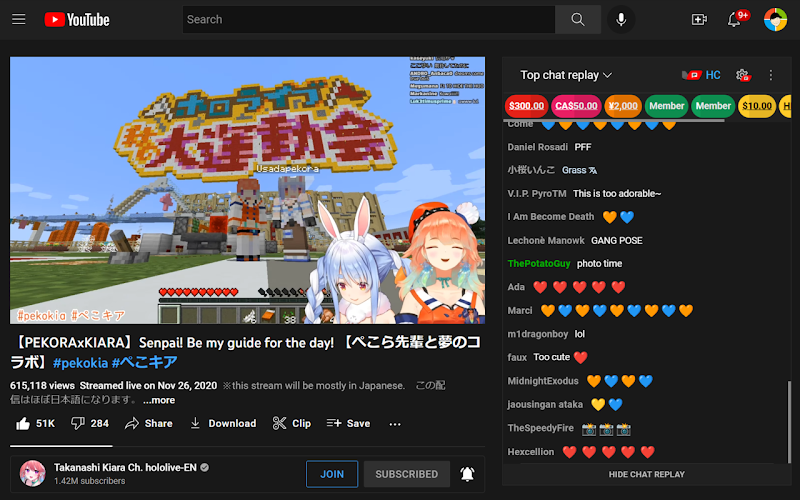Open the CA$50.00 Super Chat chip
Viewport: 800px width, 500px height.
[x=576, y=106]
